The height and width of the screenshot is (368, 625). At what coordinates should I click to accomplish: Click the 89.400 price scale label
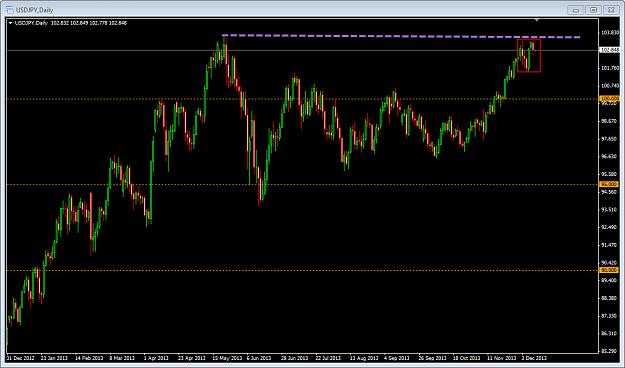pos(610,280)
